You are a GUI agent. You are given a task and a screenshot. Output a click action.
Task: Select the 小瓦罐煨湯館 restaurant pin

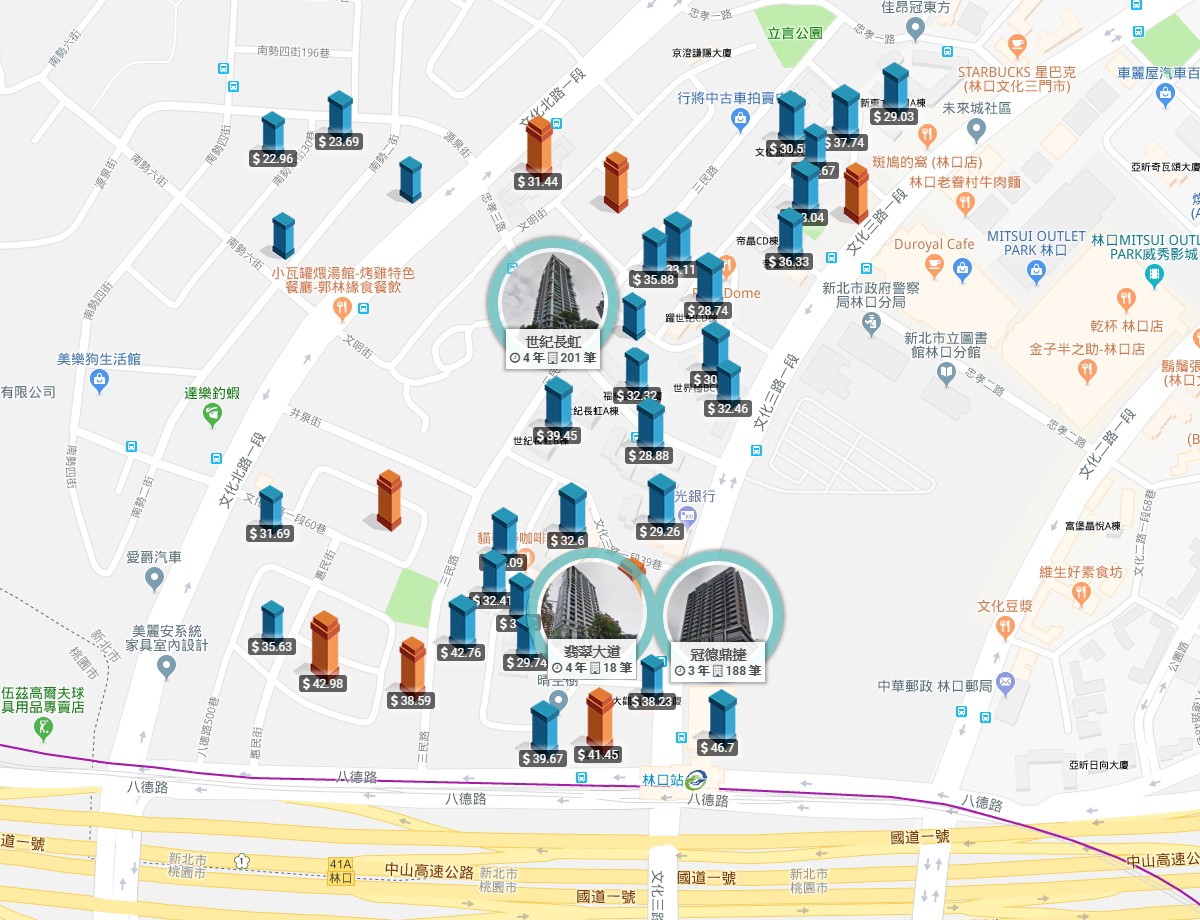coord(343,309)
